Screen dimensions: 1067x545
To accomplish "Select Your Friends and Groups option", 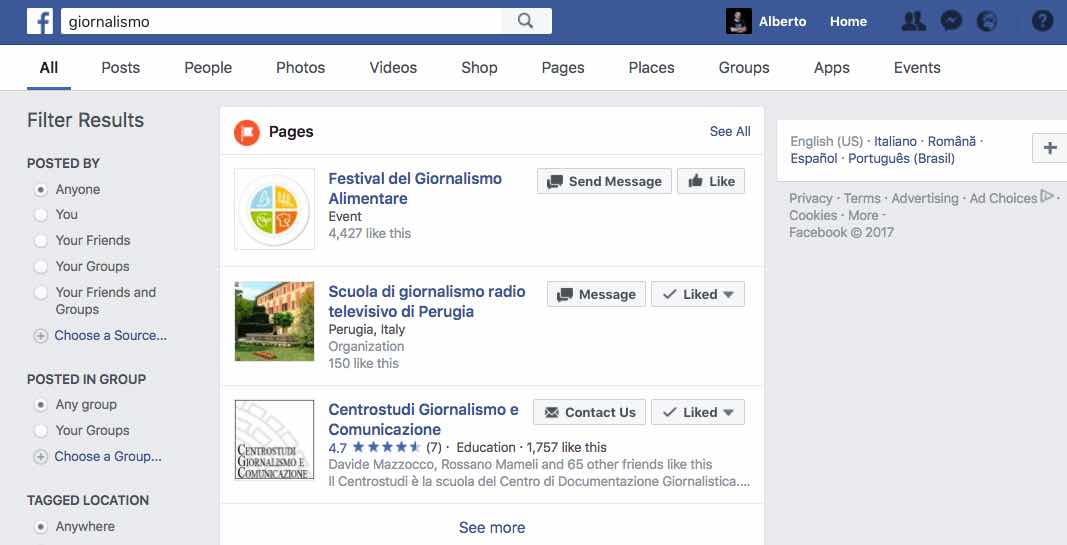I will point(41,293).
